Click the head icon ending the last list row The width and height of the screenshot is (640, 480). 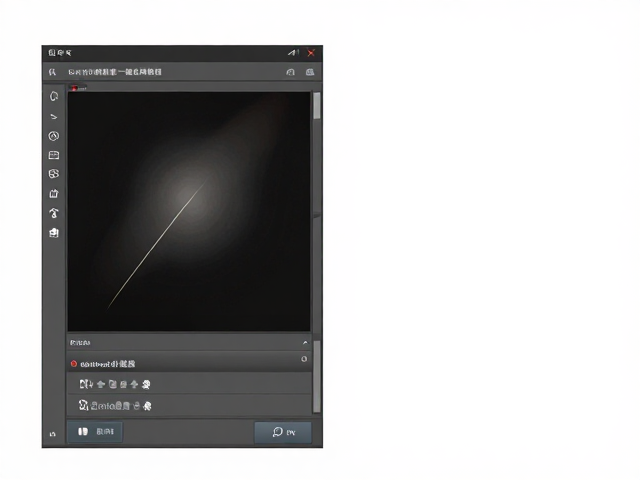(147, 406)
